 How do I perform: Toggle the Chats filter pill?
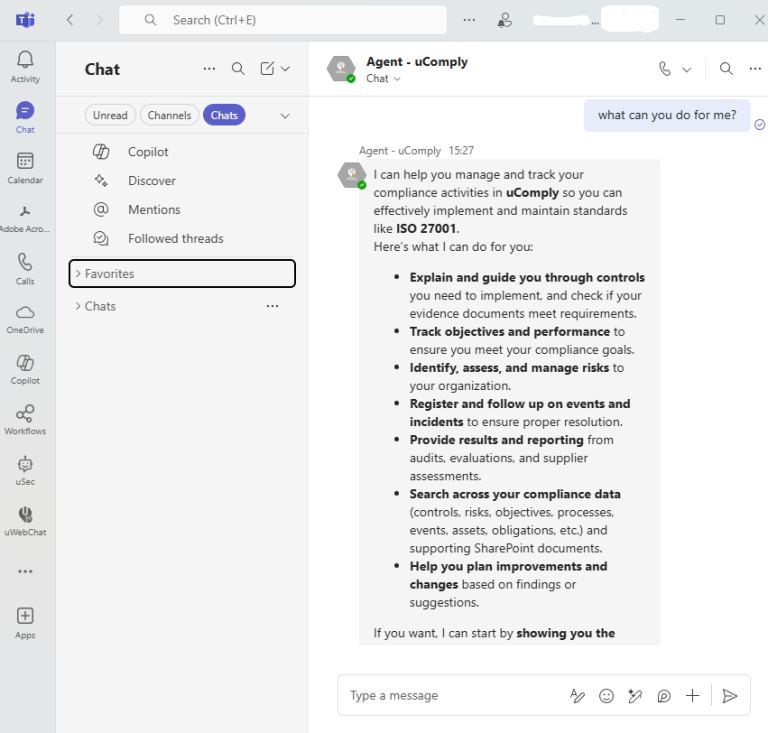224,115
